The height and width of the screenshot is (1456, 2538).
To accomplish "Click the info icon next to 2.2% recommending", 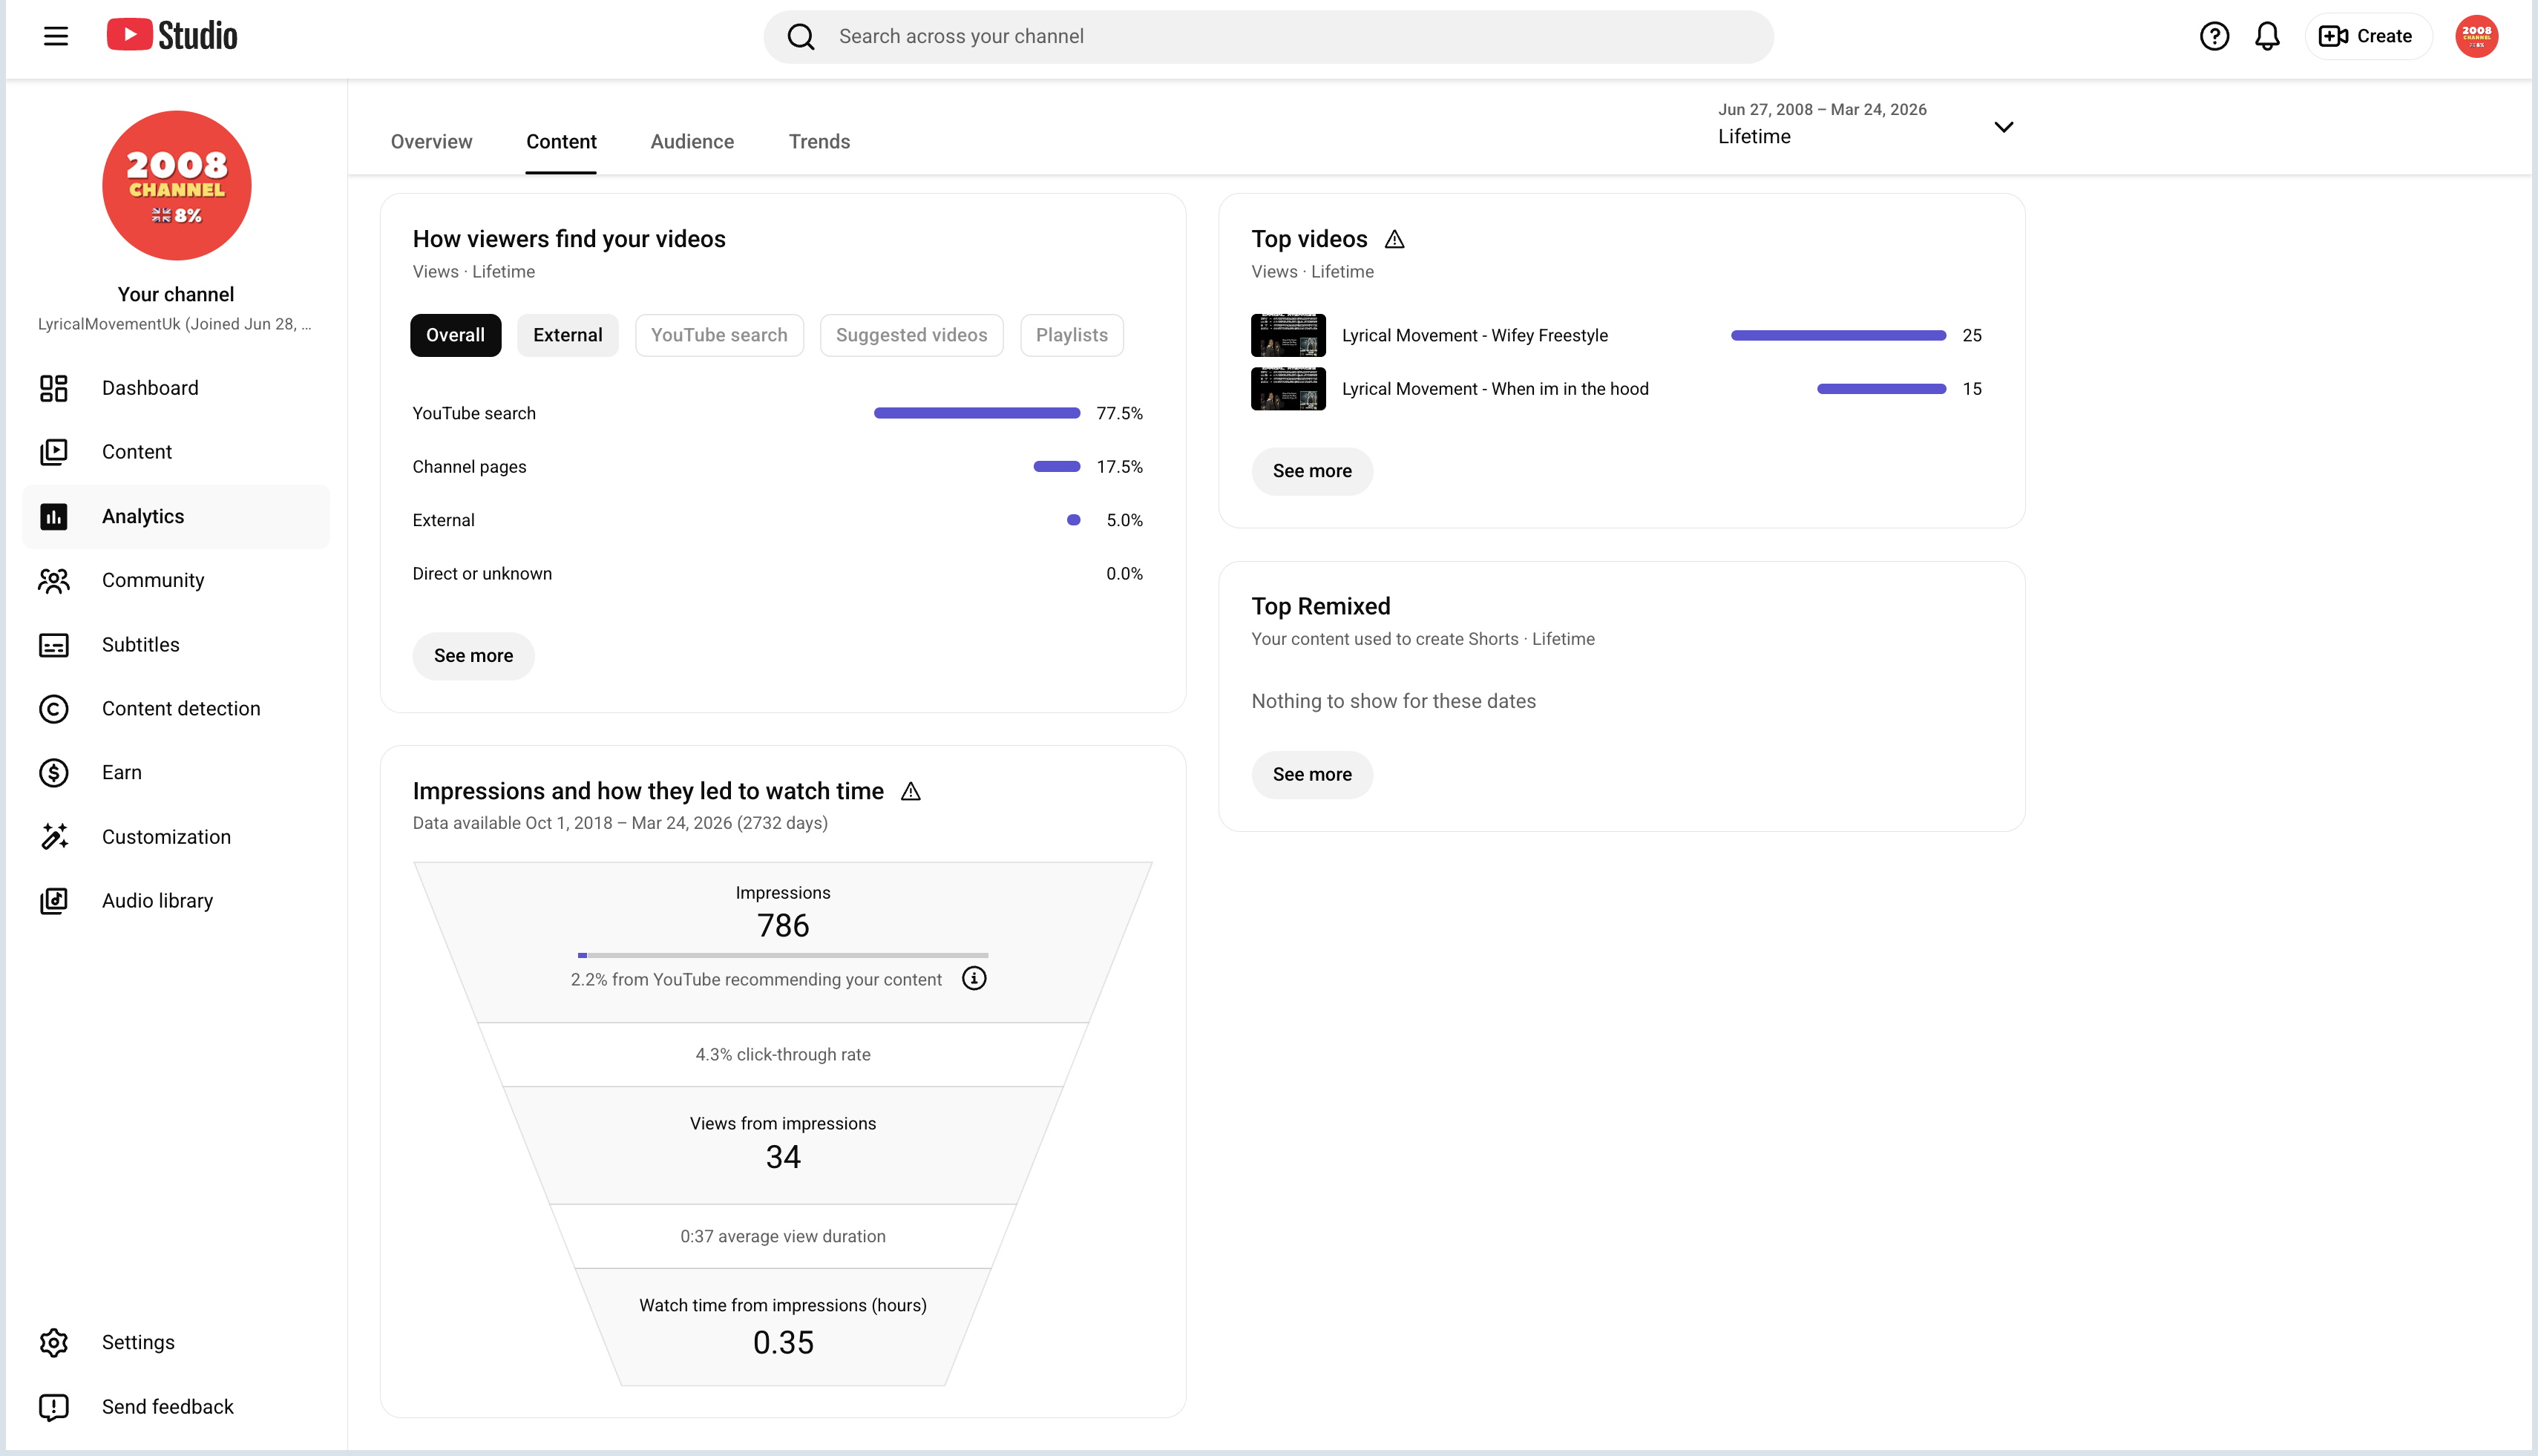I will click(973, 978).
